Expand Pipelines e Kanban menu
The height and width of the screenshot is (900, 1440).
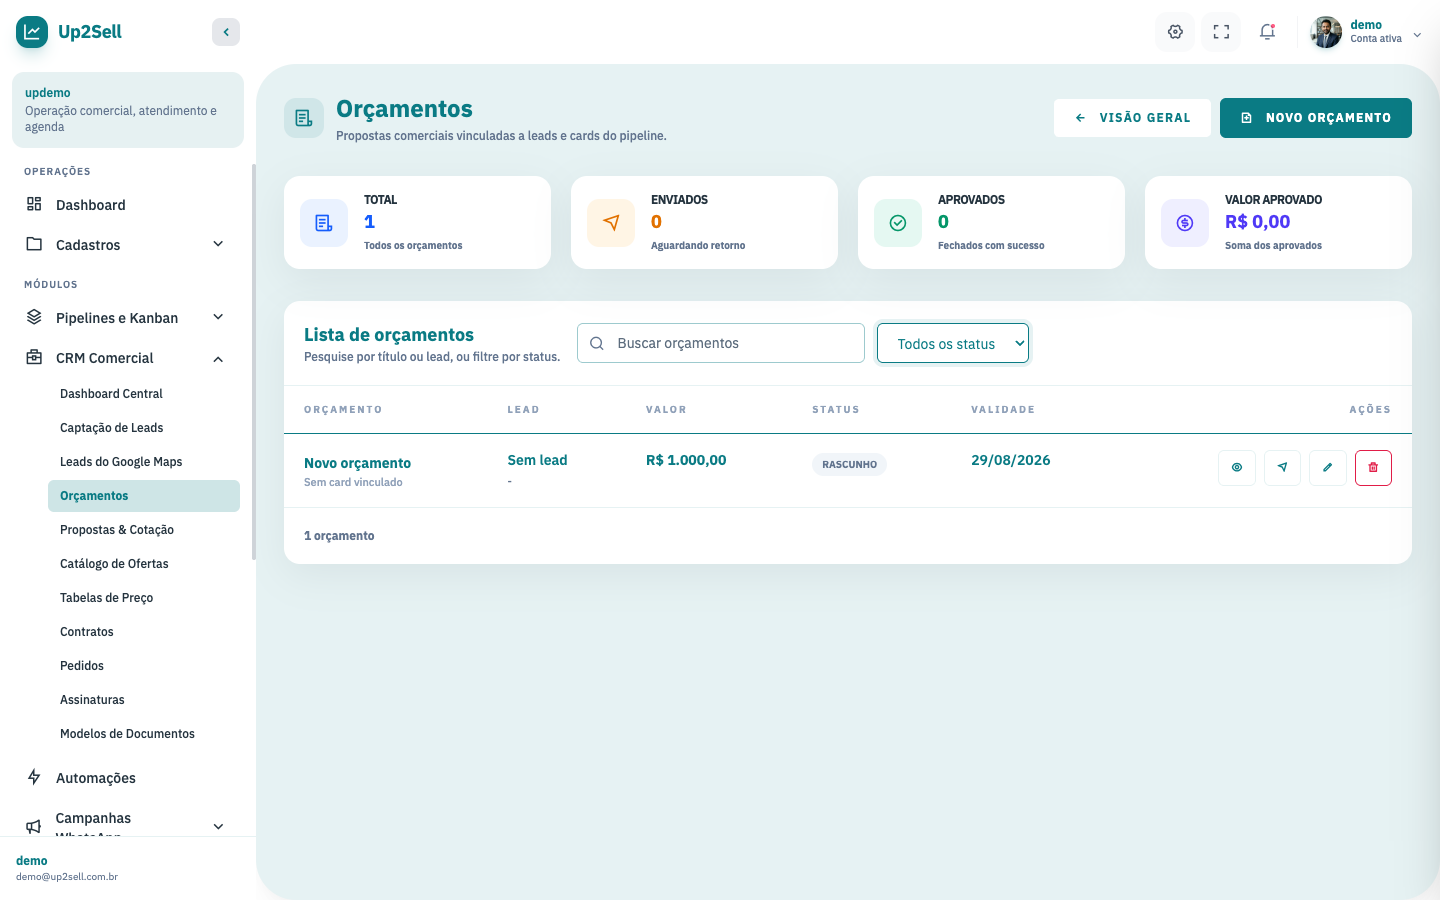coord(128,317)
